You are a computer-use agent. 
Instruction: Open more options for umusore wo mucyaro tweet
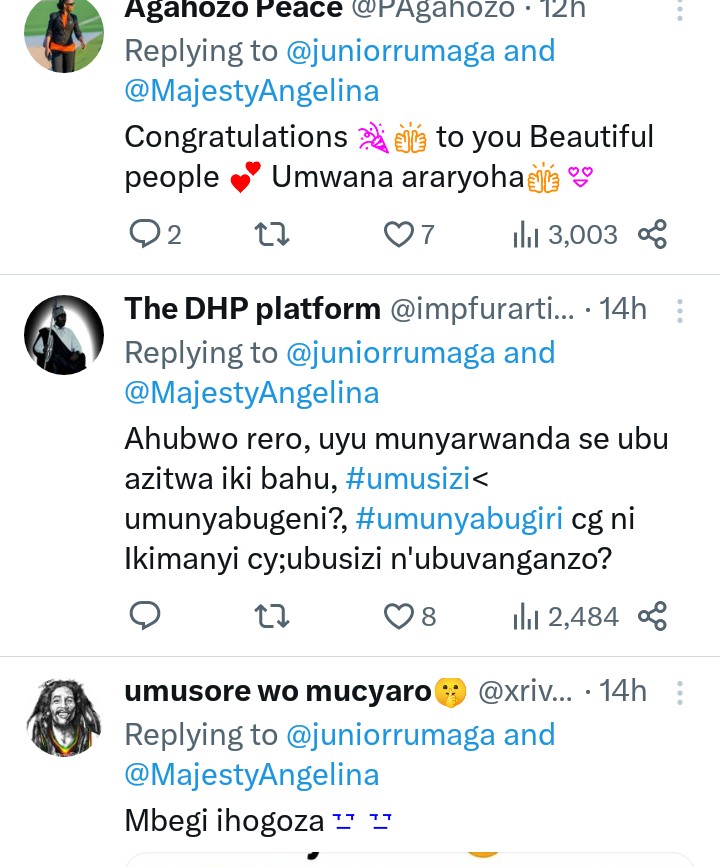click(x=680, y=693)
